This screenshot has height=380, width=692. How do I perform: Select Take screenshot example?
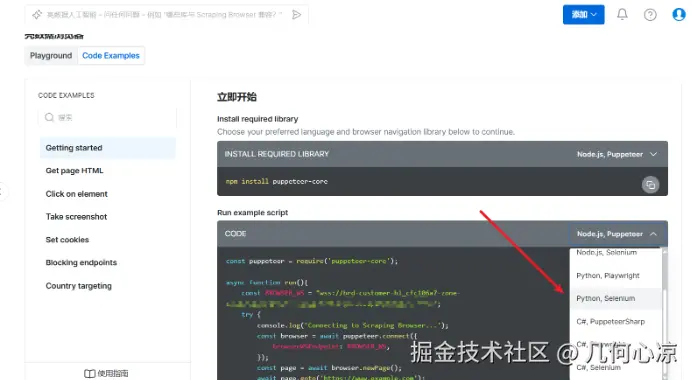point(76,217)
